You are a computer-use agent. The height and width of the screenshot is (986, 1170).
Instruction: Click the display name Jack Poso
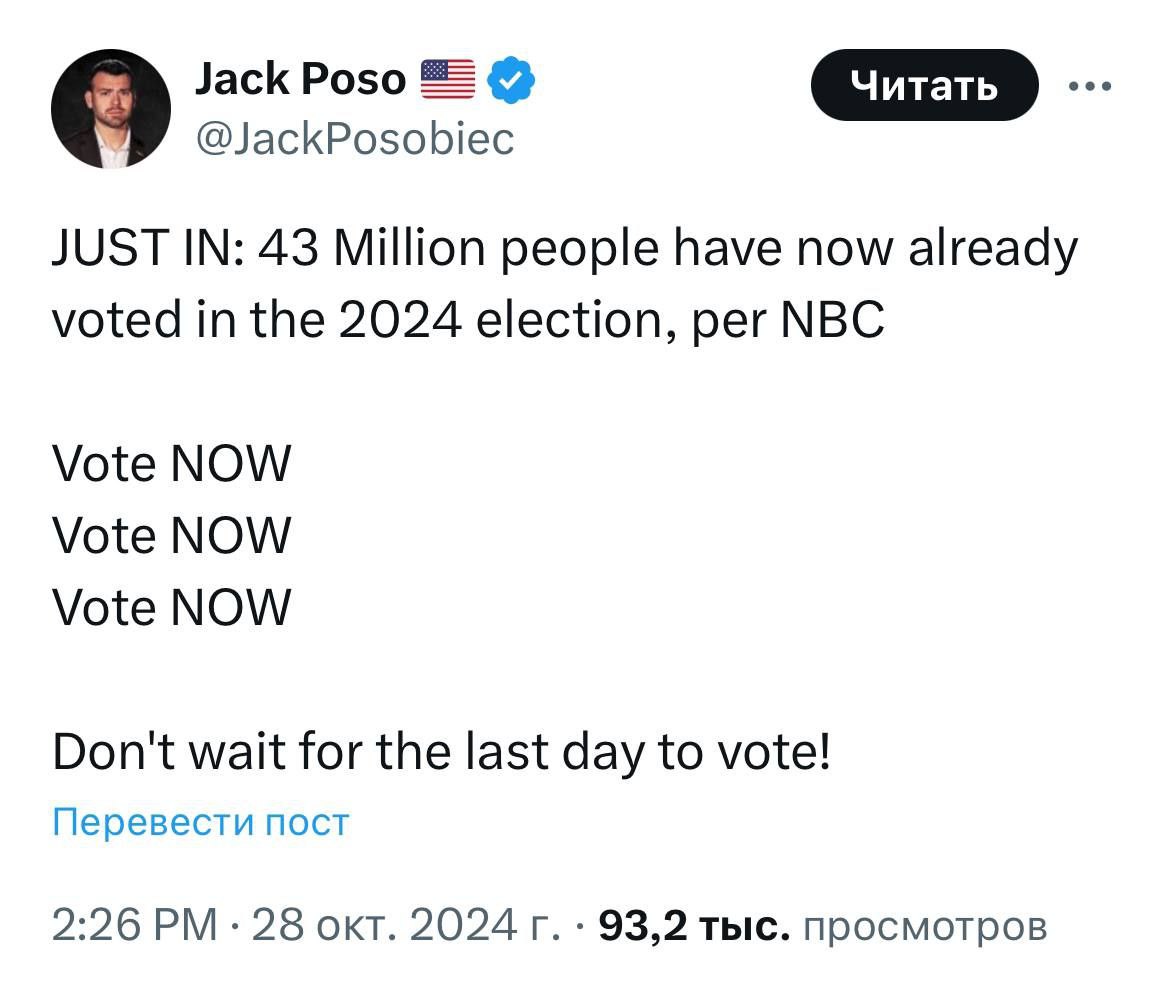click(300, 81)
